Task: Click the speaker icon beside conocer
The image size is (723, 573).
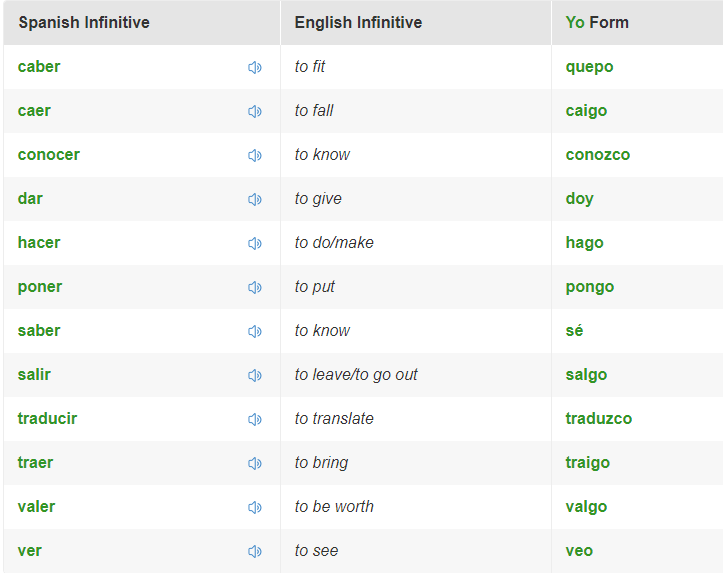Action: (255, 155)
